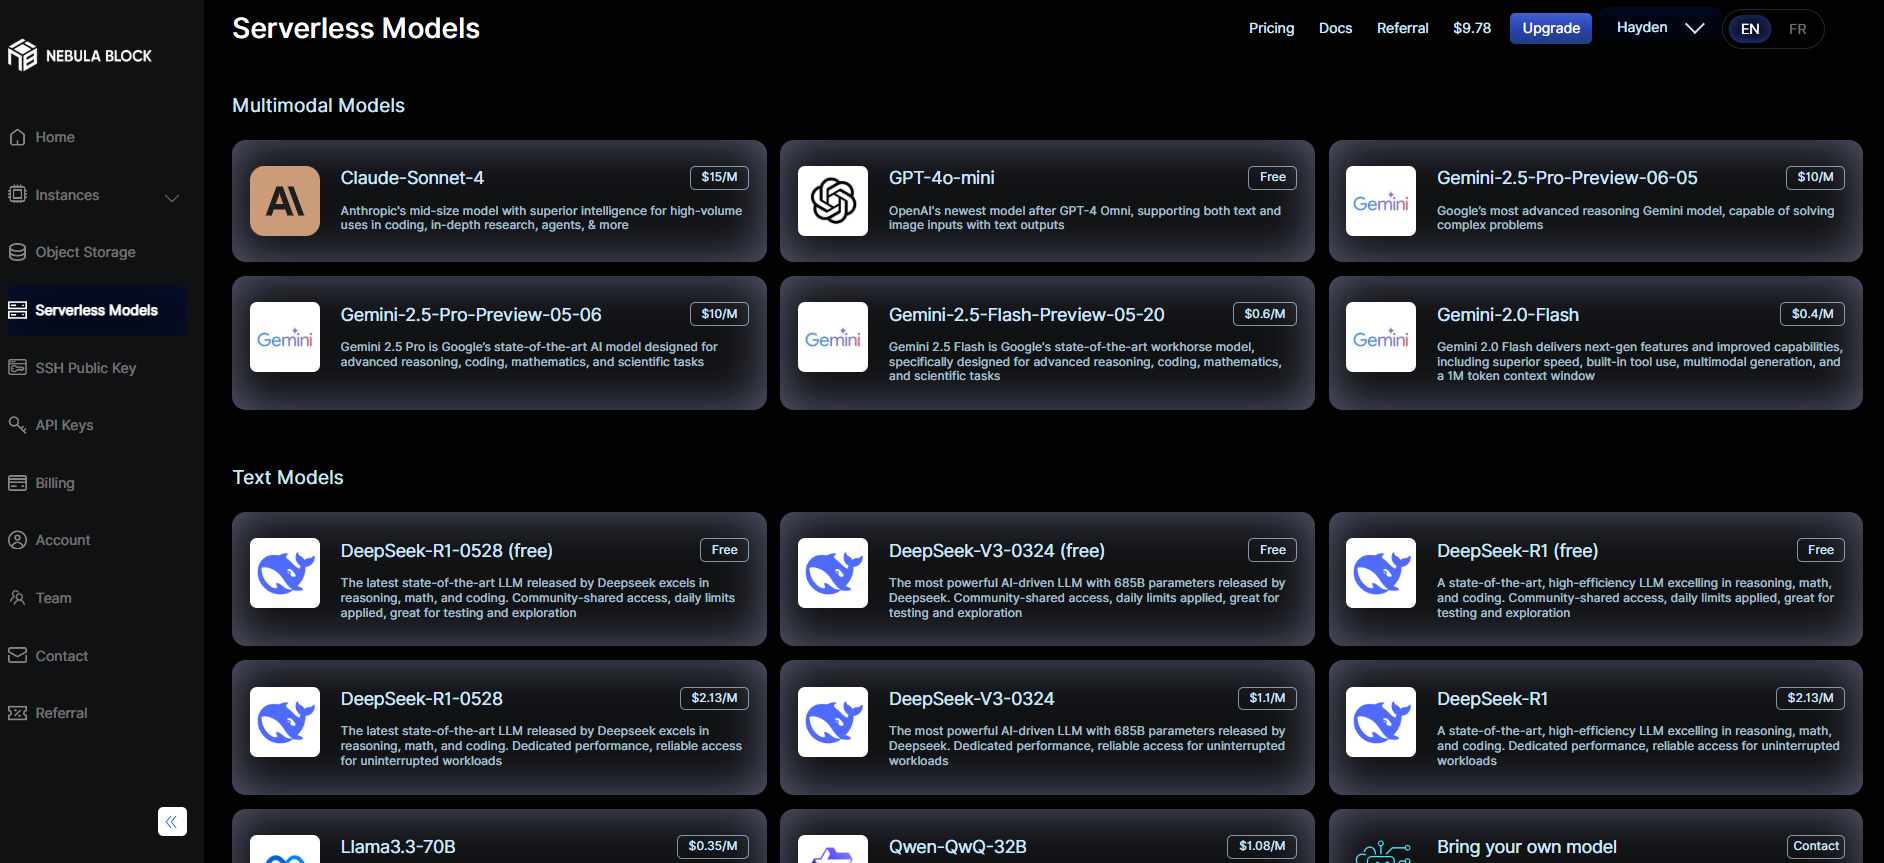Image resolution: width=1884 pixels, height=863 pixels.
Task: Open the Docs link
Action: [1335, 28]
